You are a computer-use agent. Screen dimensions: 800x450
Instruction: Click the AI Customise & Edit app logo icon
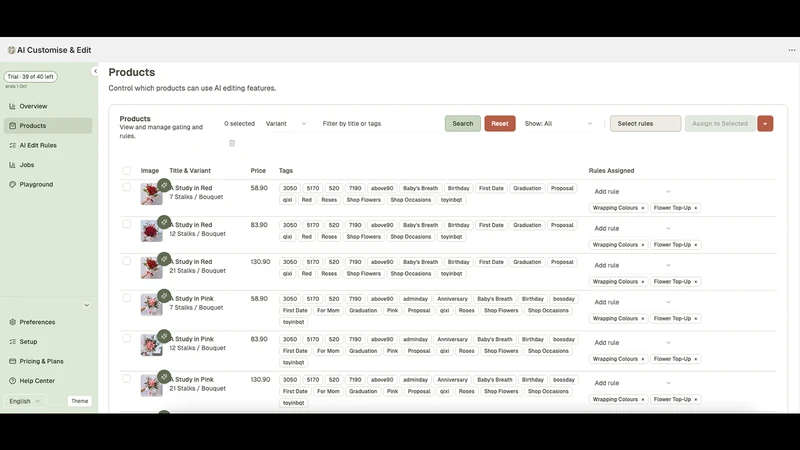pos(11,50)
